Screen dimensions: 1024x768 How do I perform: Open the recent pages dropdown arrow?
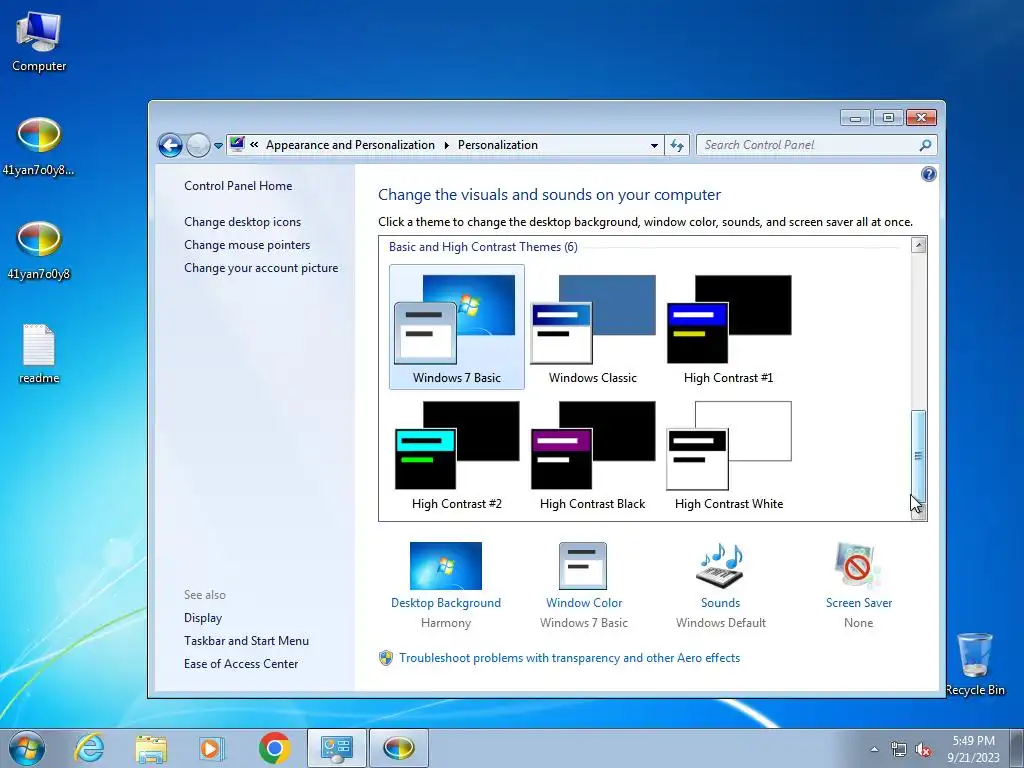point(218,146)
